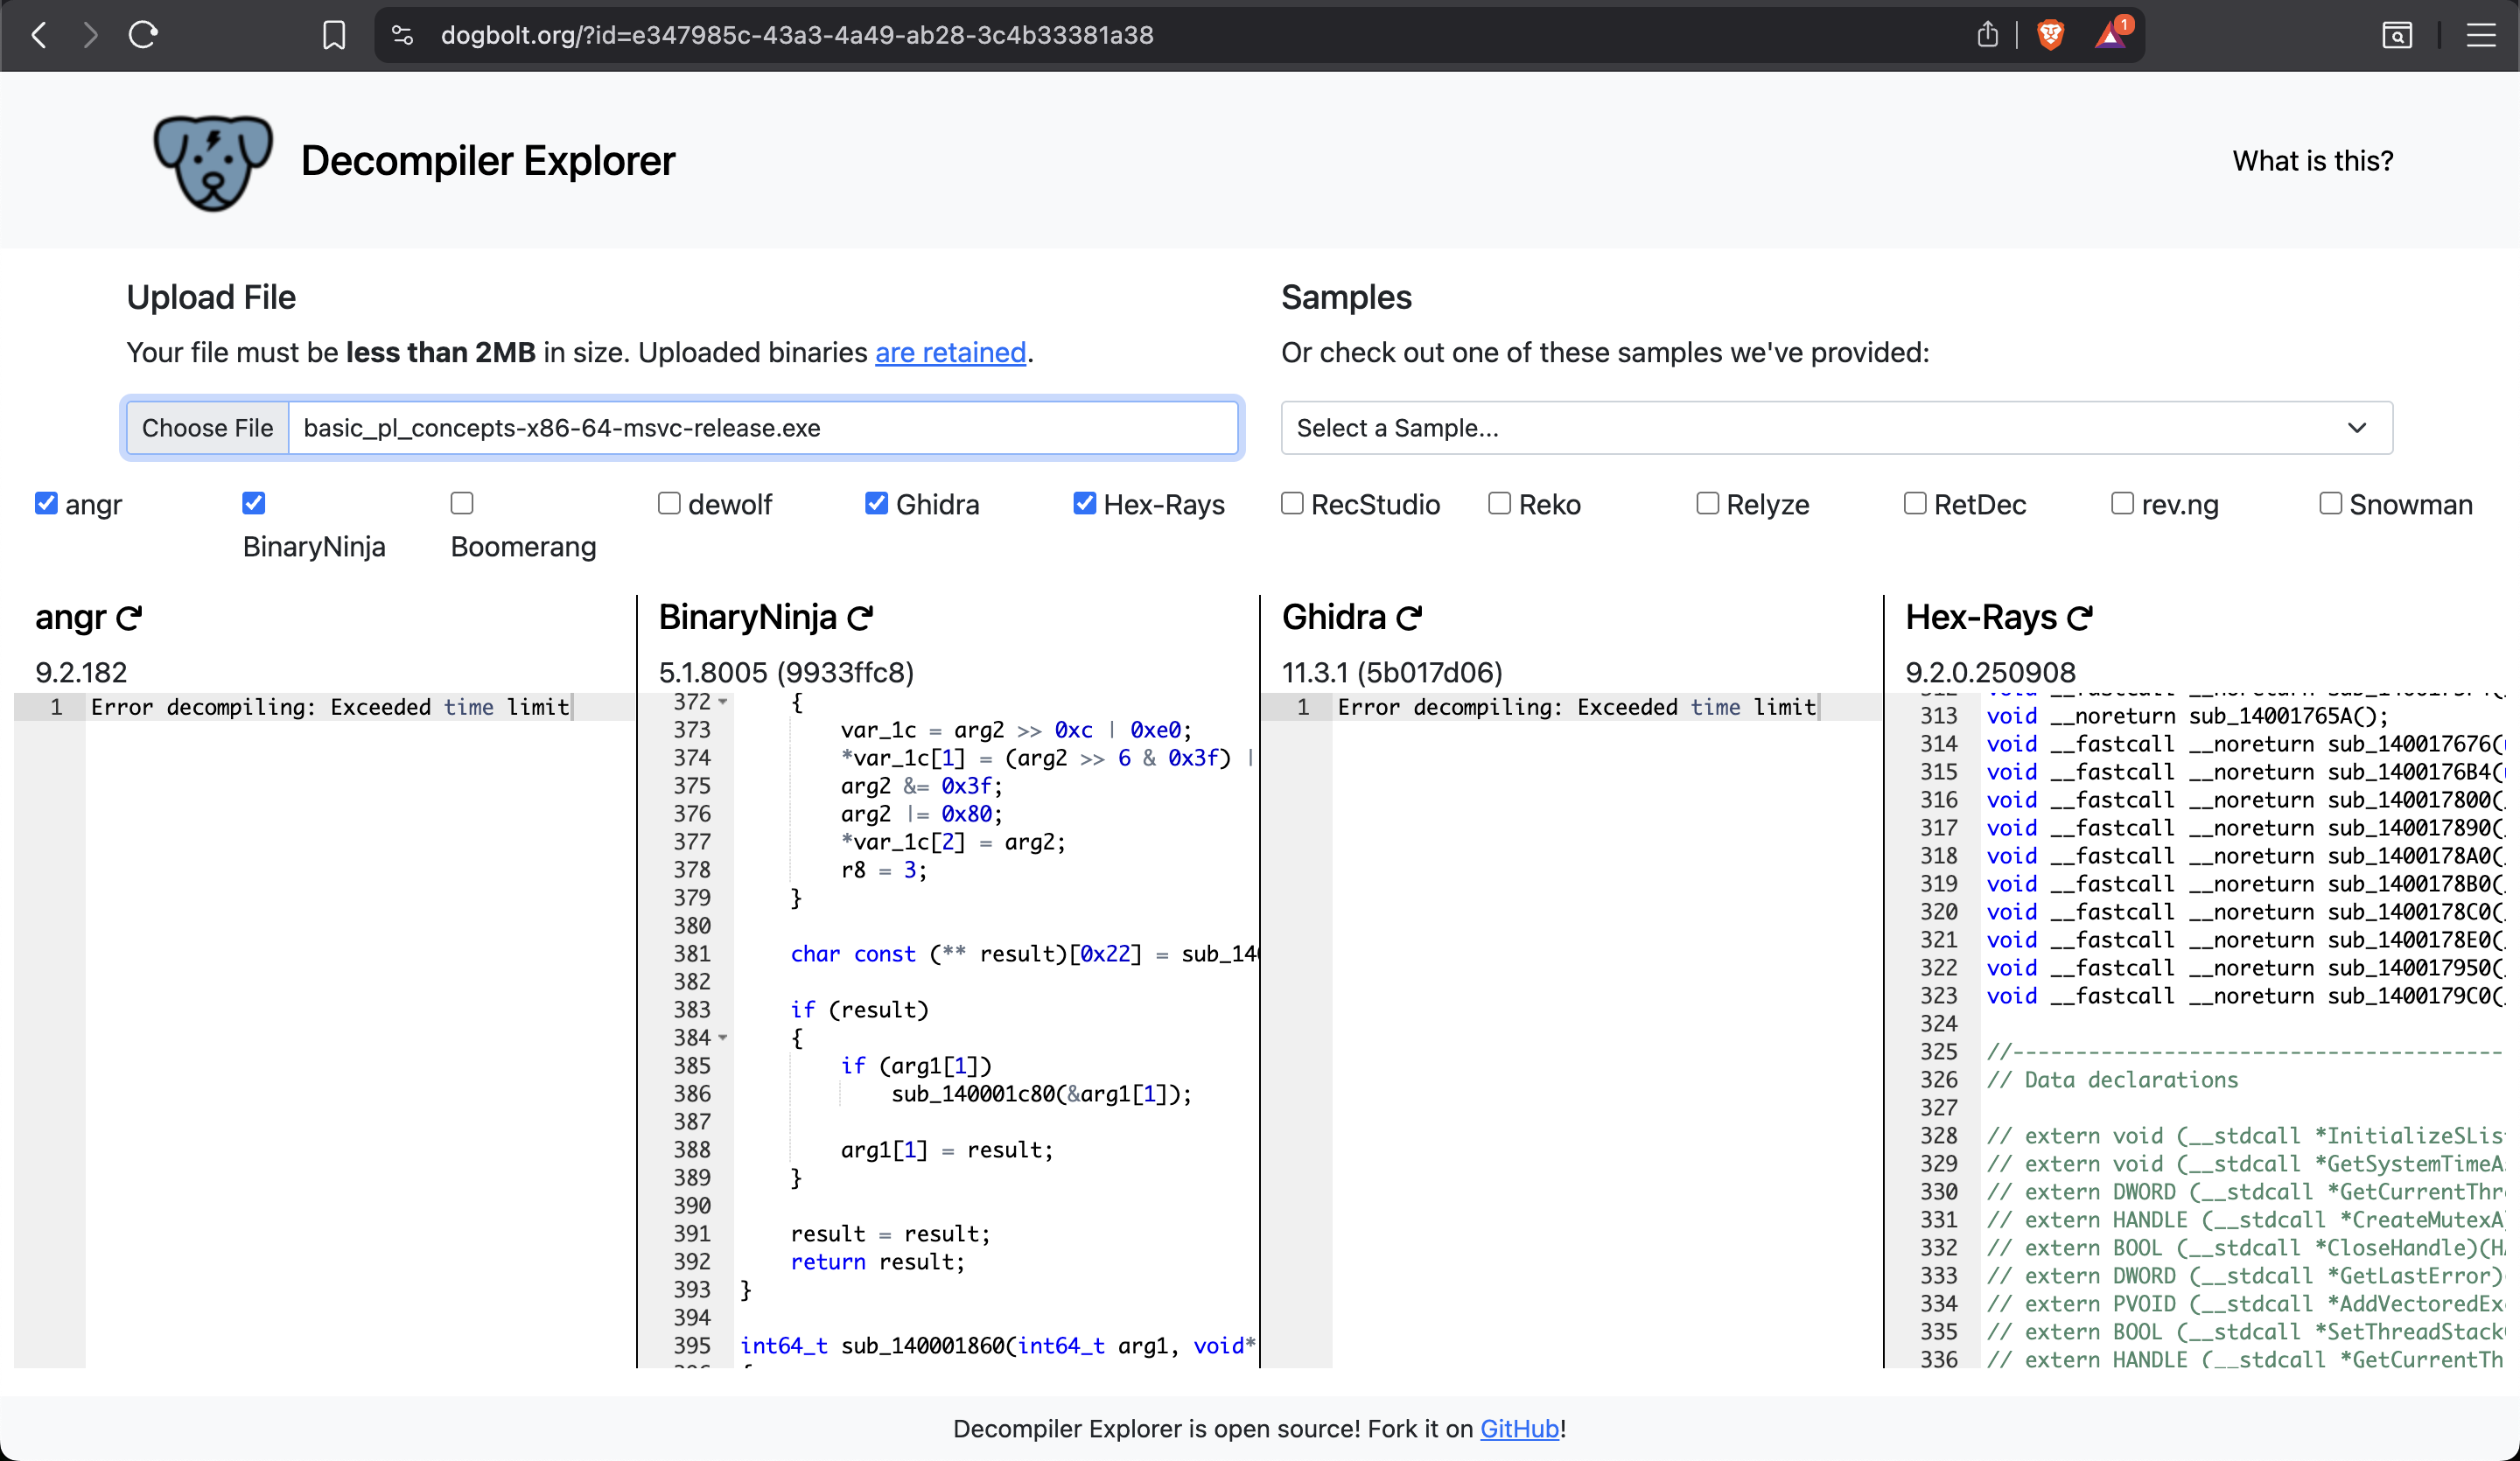
Task: Click the share icon in address bar
Action: [1987, 36]
